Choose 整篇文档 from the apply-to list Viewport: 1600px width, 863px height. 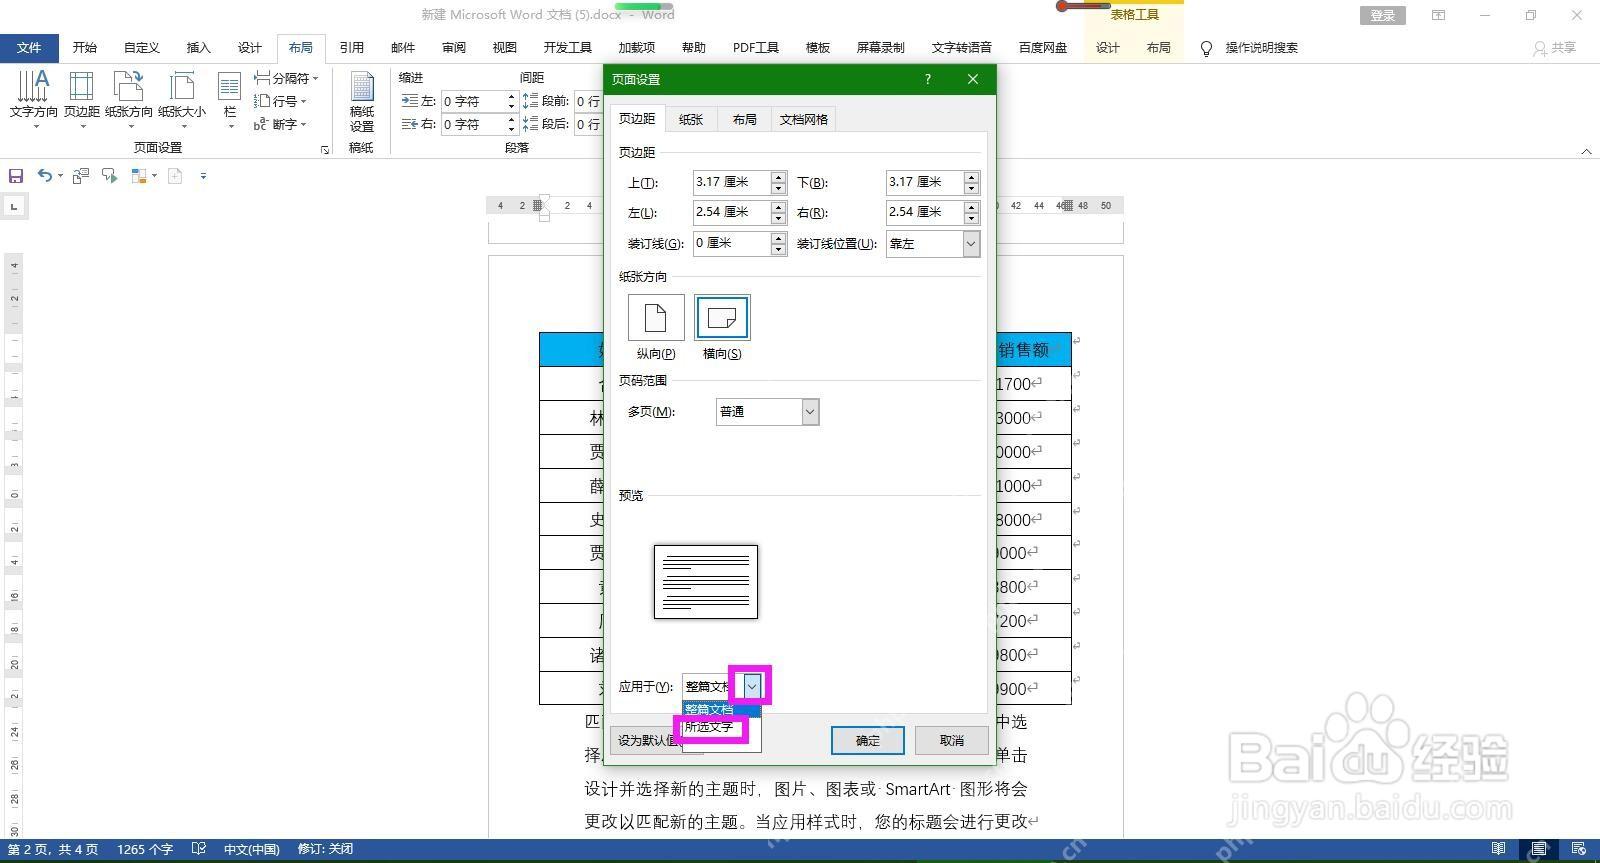[x=721, y=709]
